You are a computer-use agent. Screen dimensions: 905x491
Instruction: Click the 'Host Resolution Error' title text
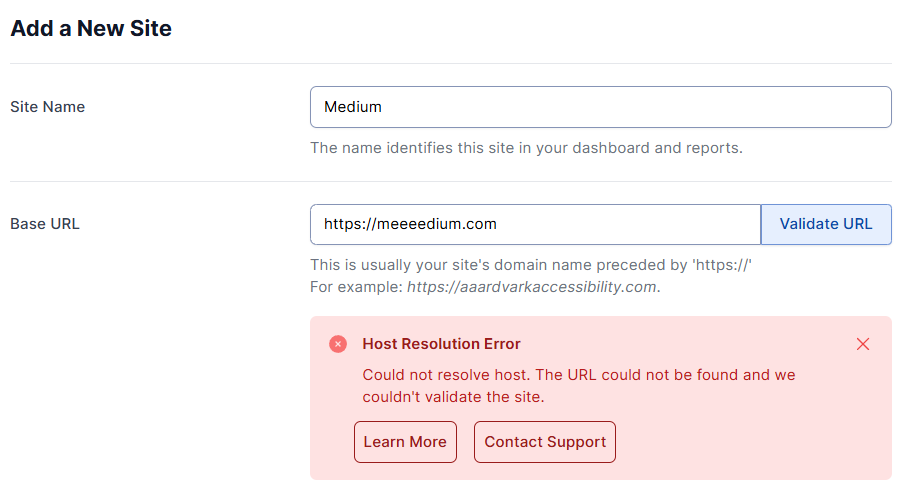(x=441, y=344)
